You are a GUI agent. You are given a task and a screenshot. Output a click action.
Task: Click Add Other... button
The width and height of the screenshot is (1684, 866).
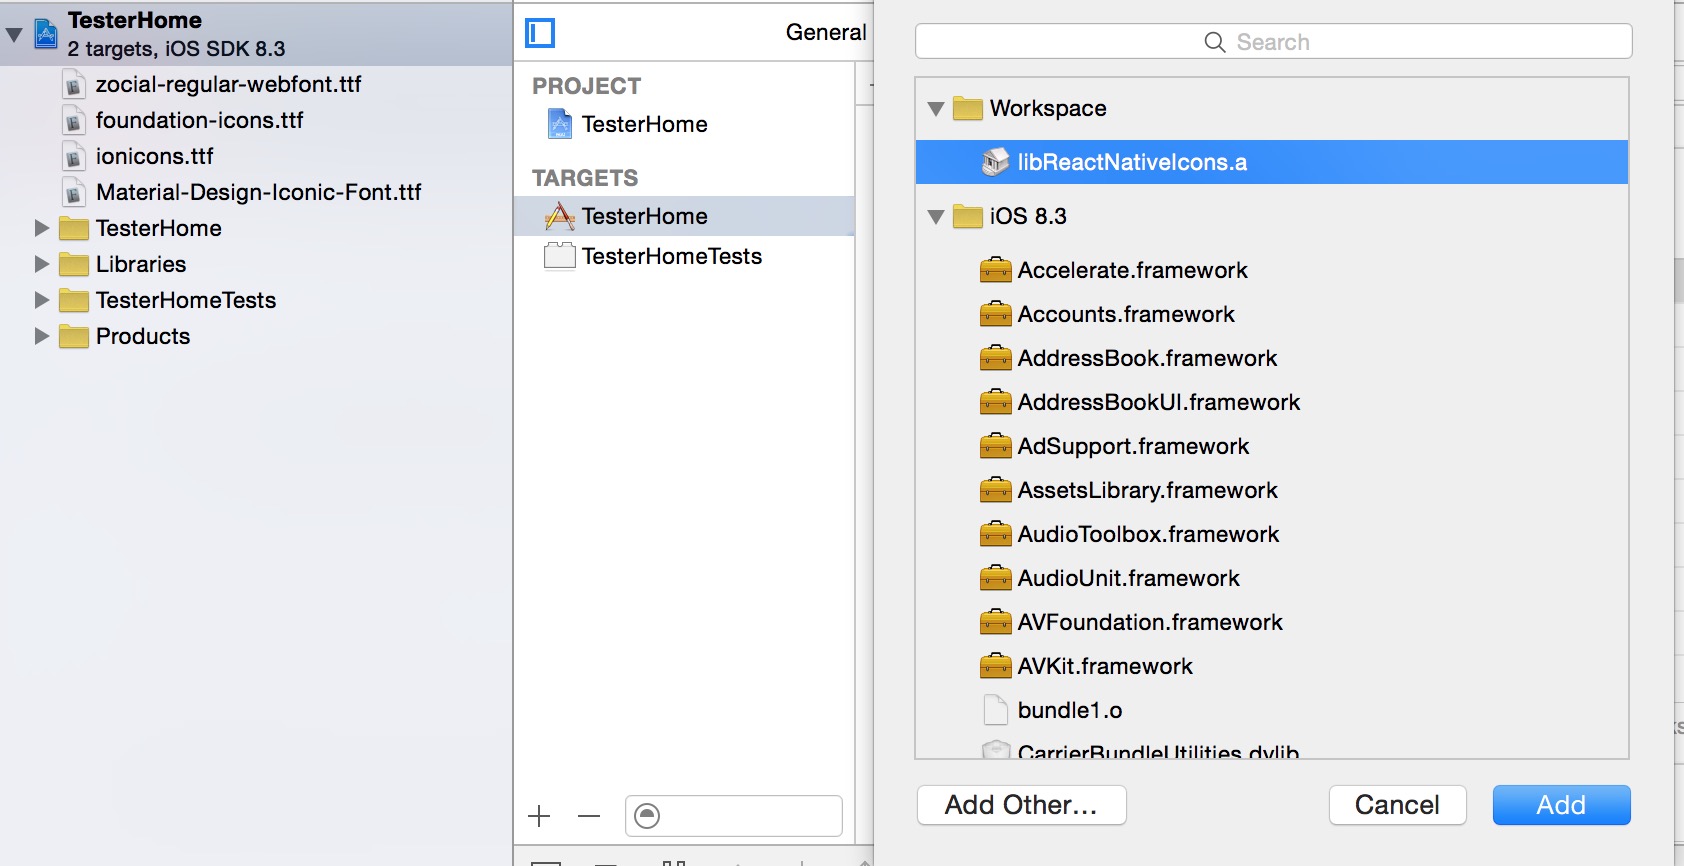1021,805
